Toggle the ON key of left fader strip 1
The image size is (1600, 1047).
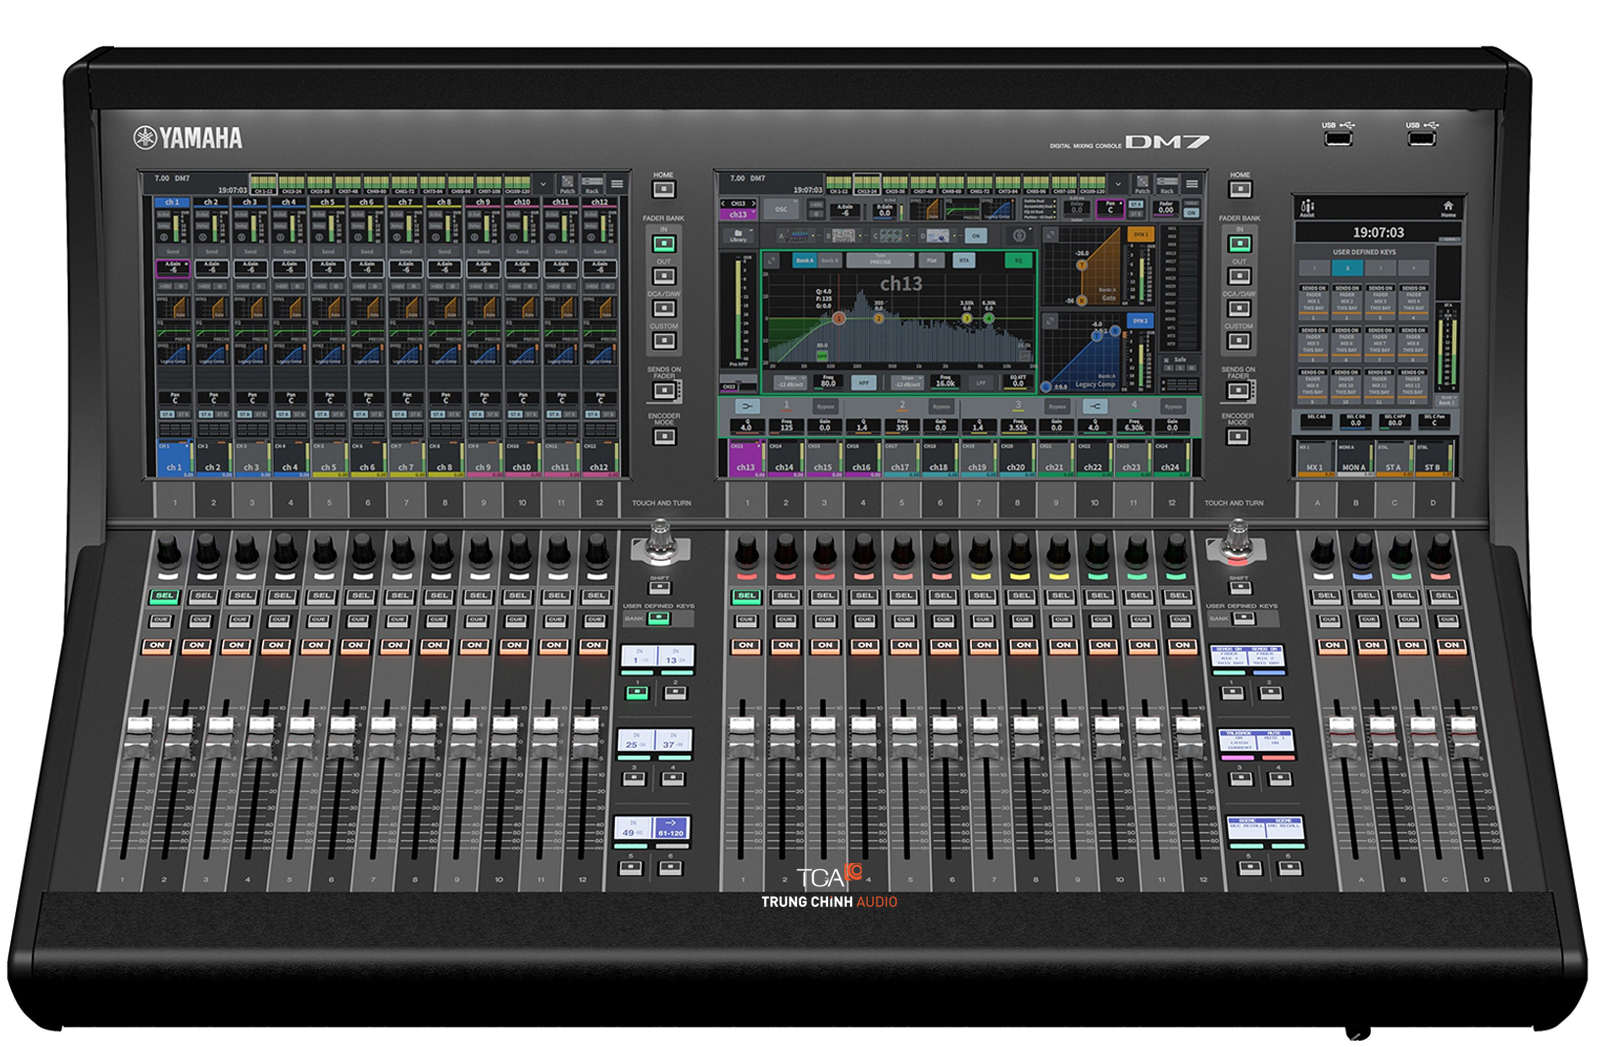tap(156, 645)
